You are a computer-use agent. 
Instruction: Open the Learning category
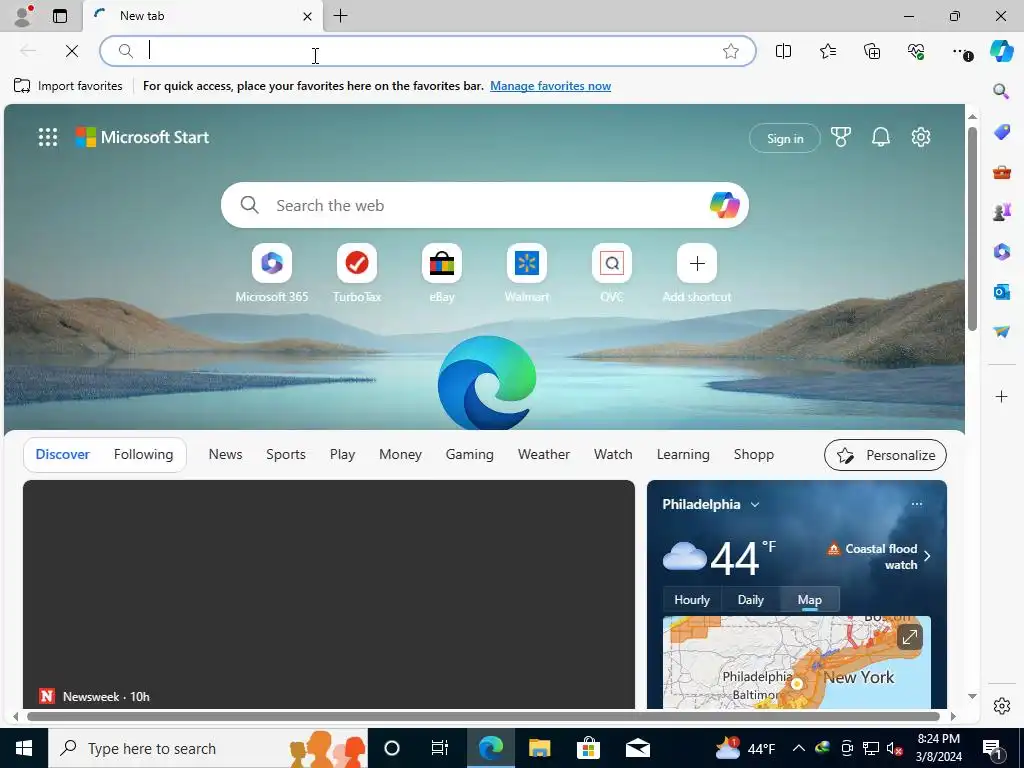[x=682, y=455]
